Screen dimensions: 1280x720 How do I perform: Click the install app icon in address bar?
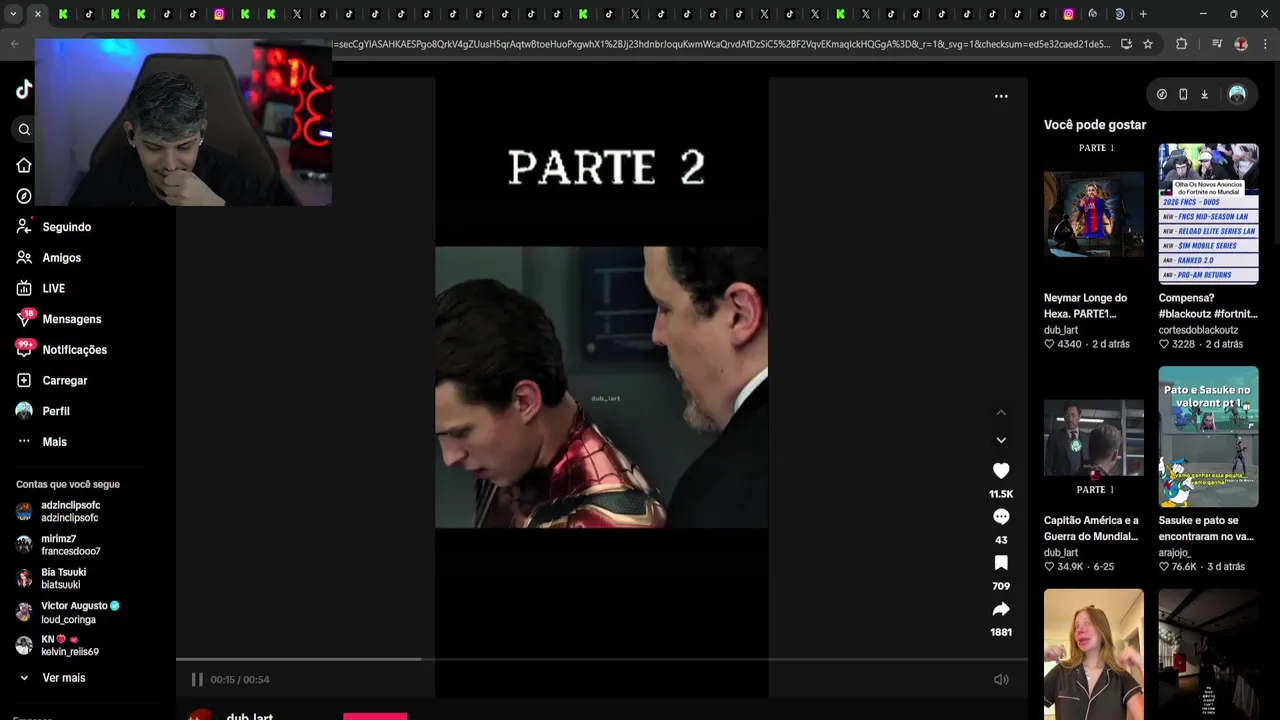click(1127, 44)
